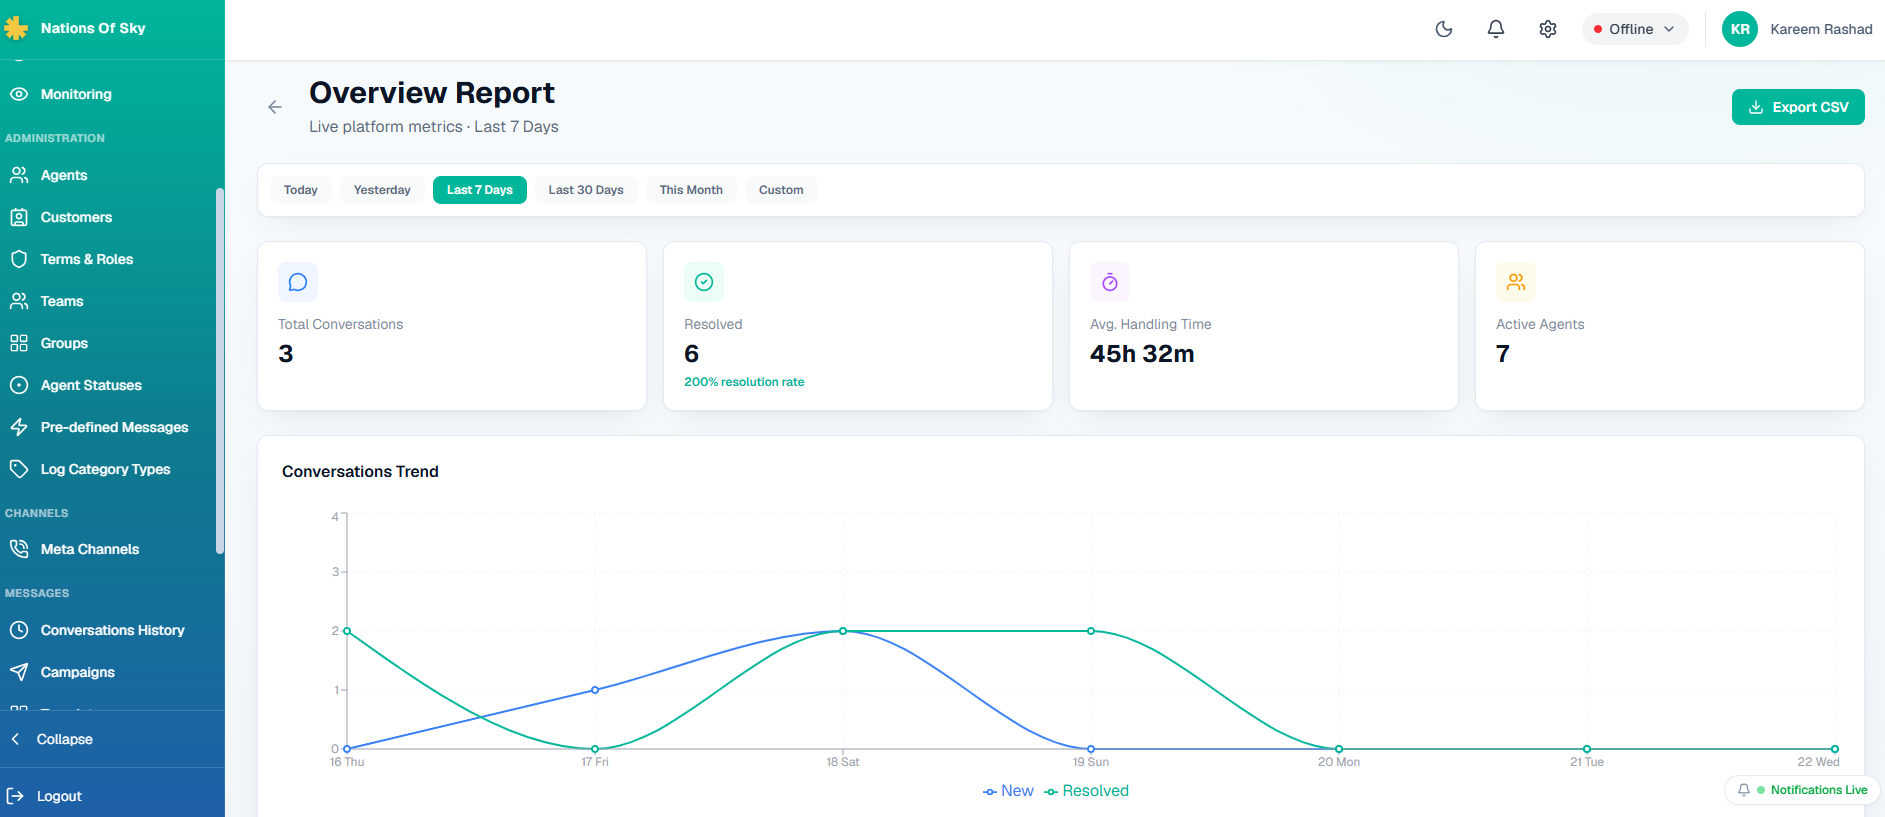Open Agent Statuses page

point(91,385)
